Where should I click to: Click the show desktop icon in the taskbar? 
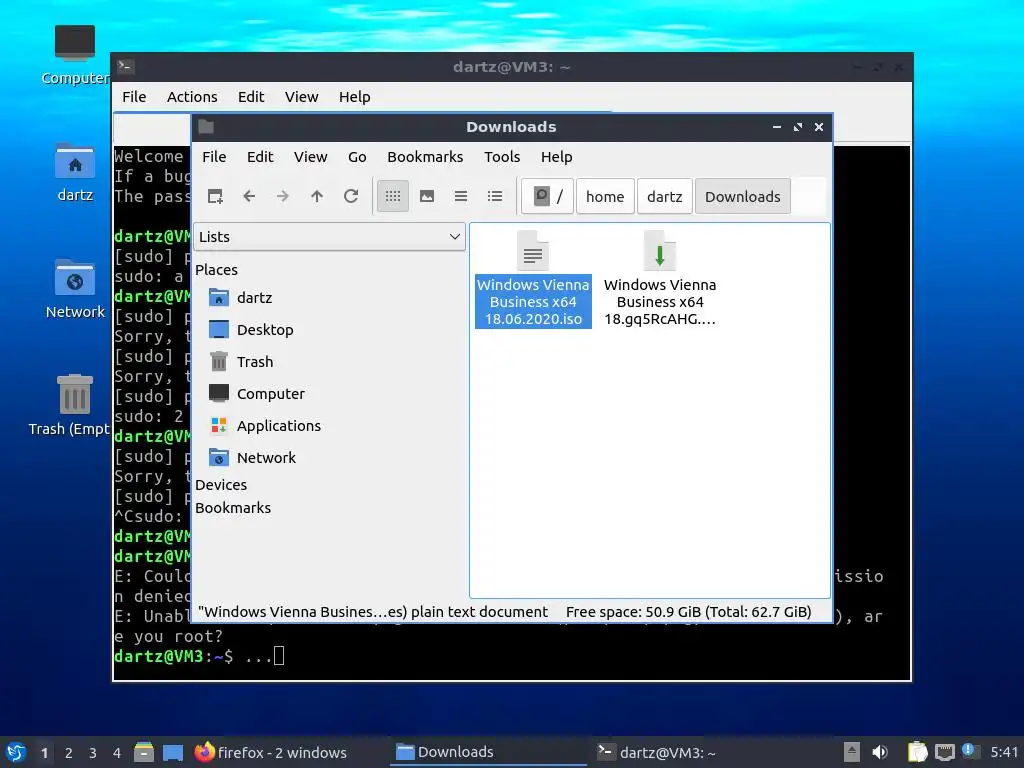tap(172, 752)
